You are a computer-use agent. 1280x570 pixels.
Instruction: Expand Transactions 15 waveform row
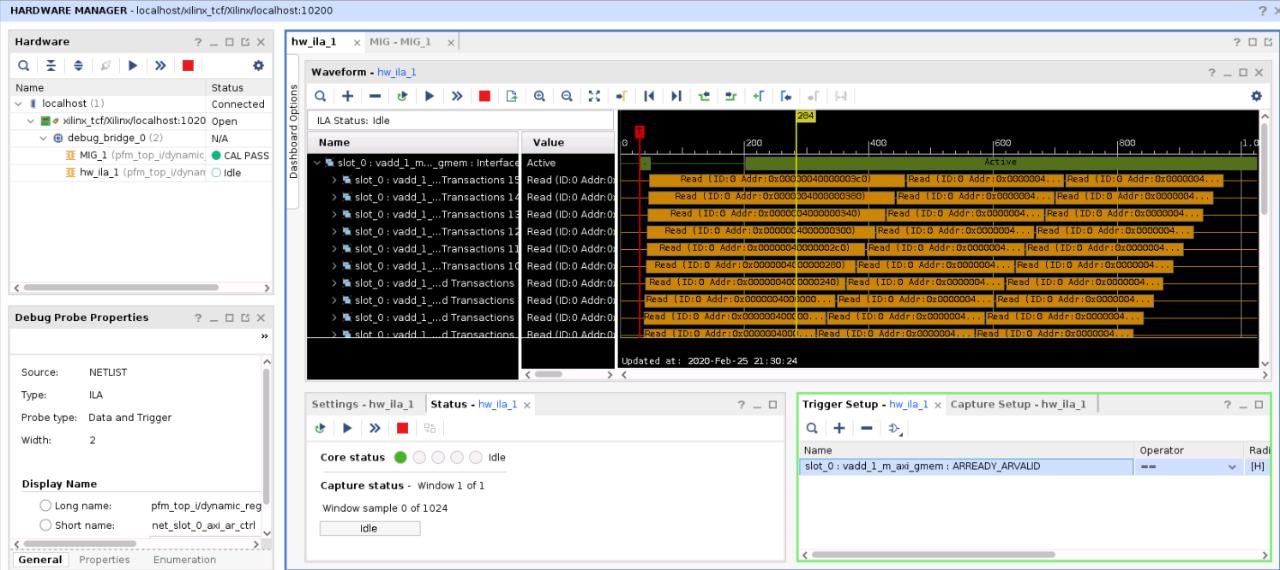[335, 180]
